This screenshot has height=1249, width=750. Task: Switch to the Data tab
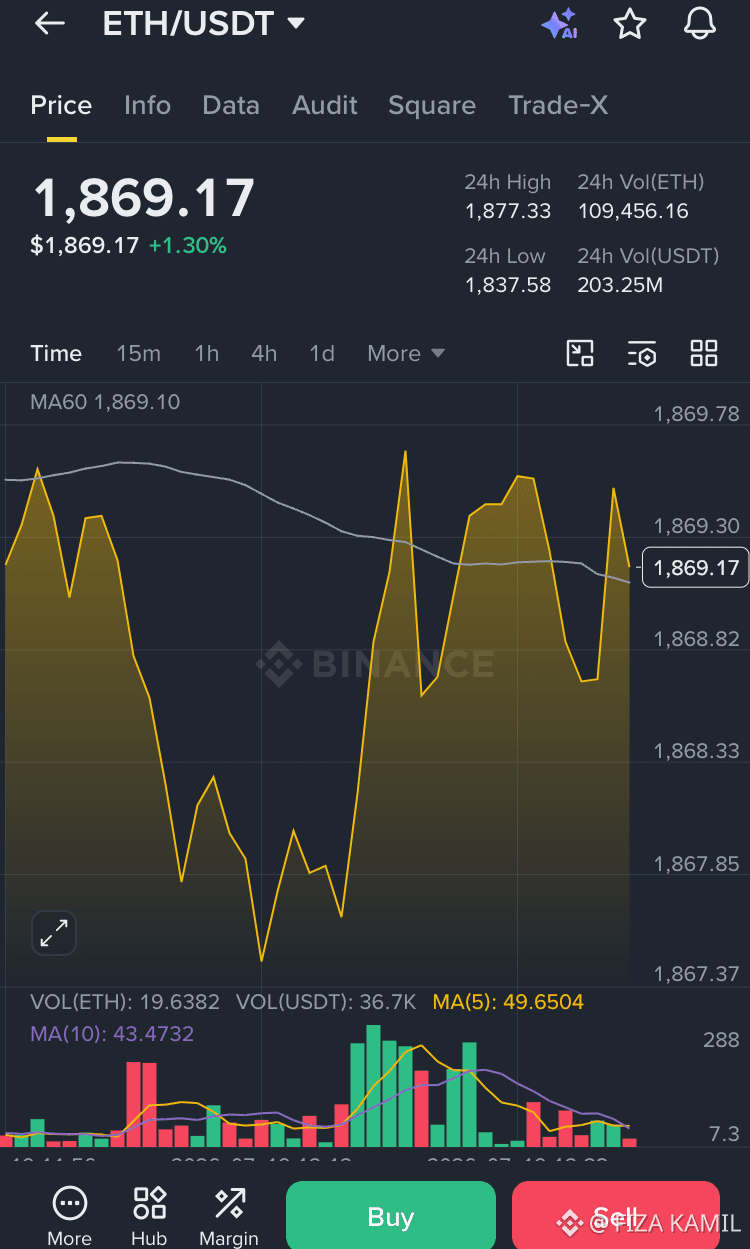tap(231, 106)
